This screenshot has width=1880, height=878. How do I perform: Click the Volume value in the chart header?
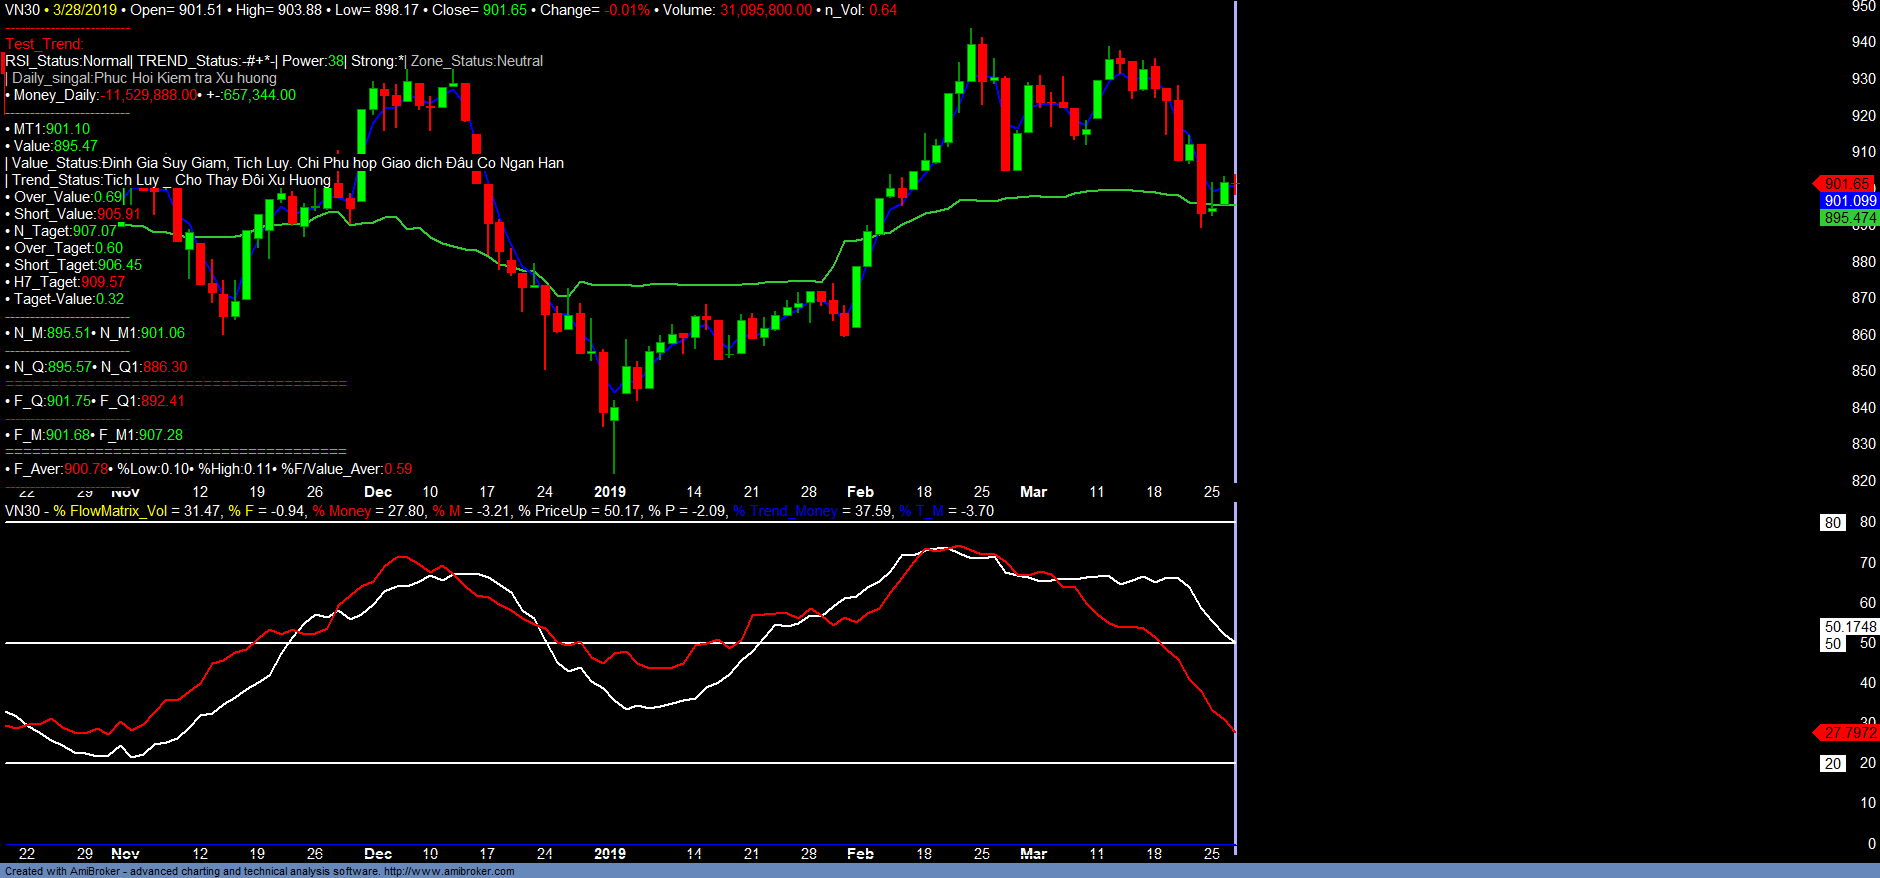tap(766, 10)
